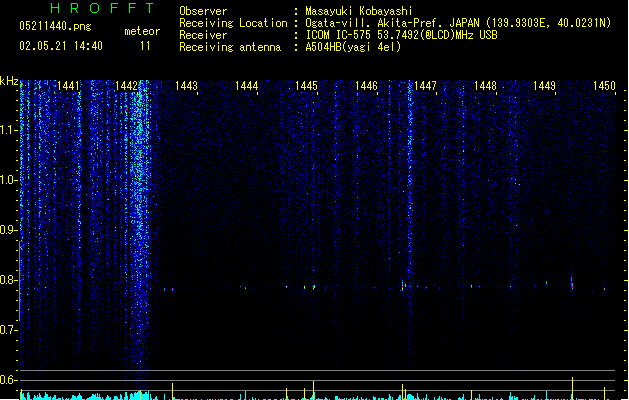Click the 1442 time axis label
Image resolution: width=629 pixels, height=400 pixels.
click(x=126, y=86)
